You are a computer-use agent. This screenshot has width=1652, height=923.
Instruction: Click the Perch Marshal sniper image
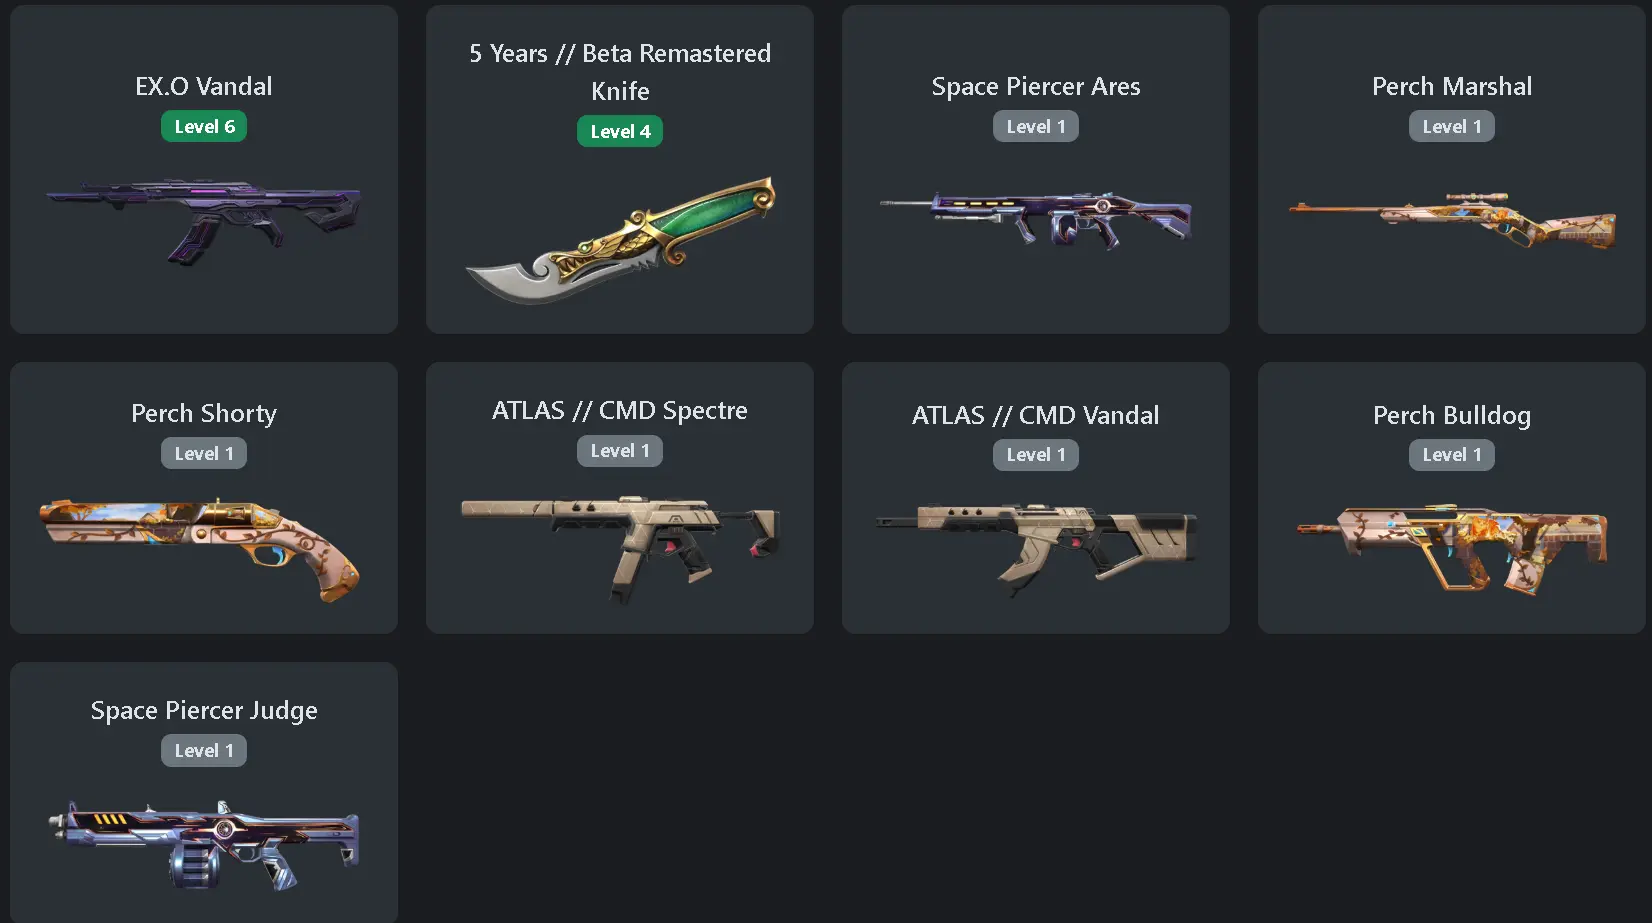(1452, 220)
